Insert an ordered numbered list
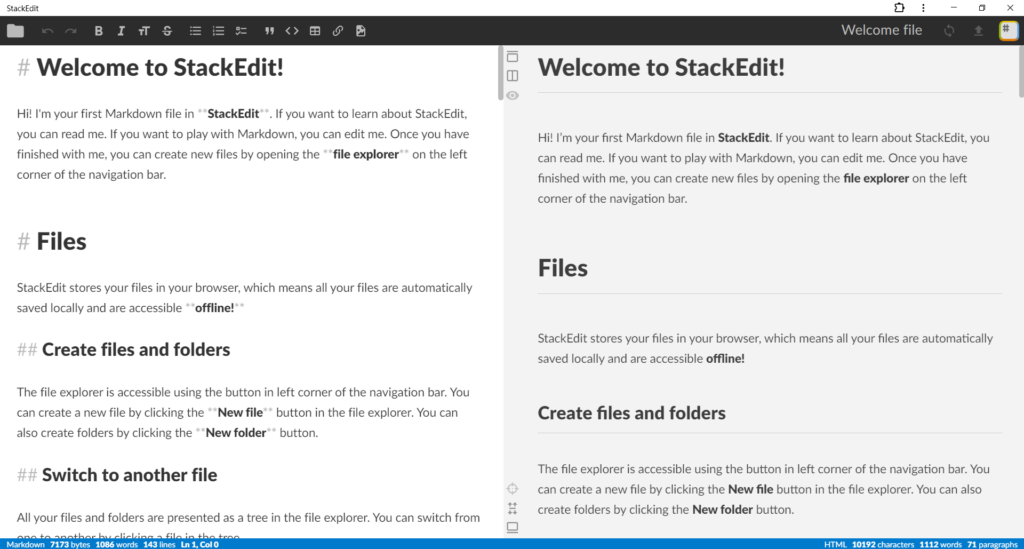Image resolution: width=1024 pixels, height=549 pixels. click(218, 31)
